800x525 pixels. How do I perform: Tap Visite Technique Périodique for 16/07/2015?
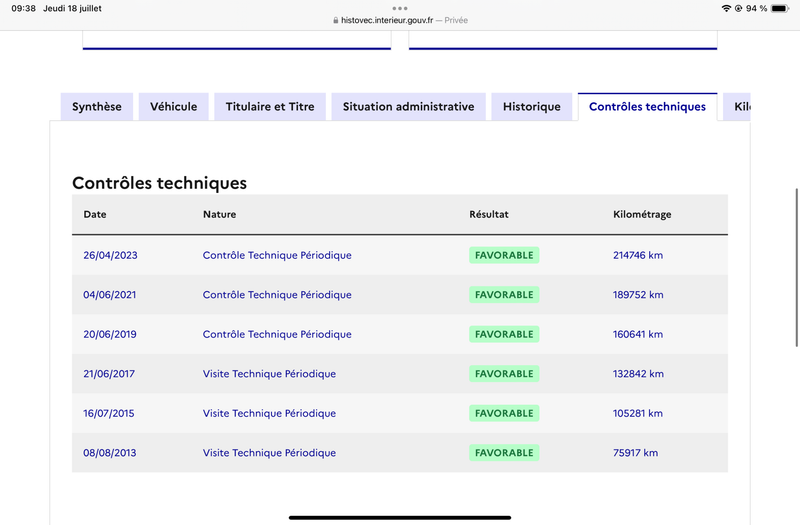pyautogui.click(x=269, y=413)
